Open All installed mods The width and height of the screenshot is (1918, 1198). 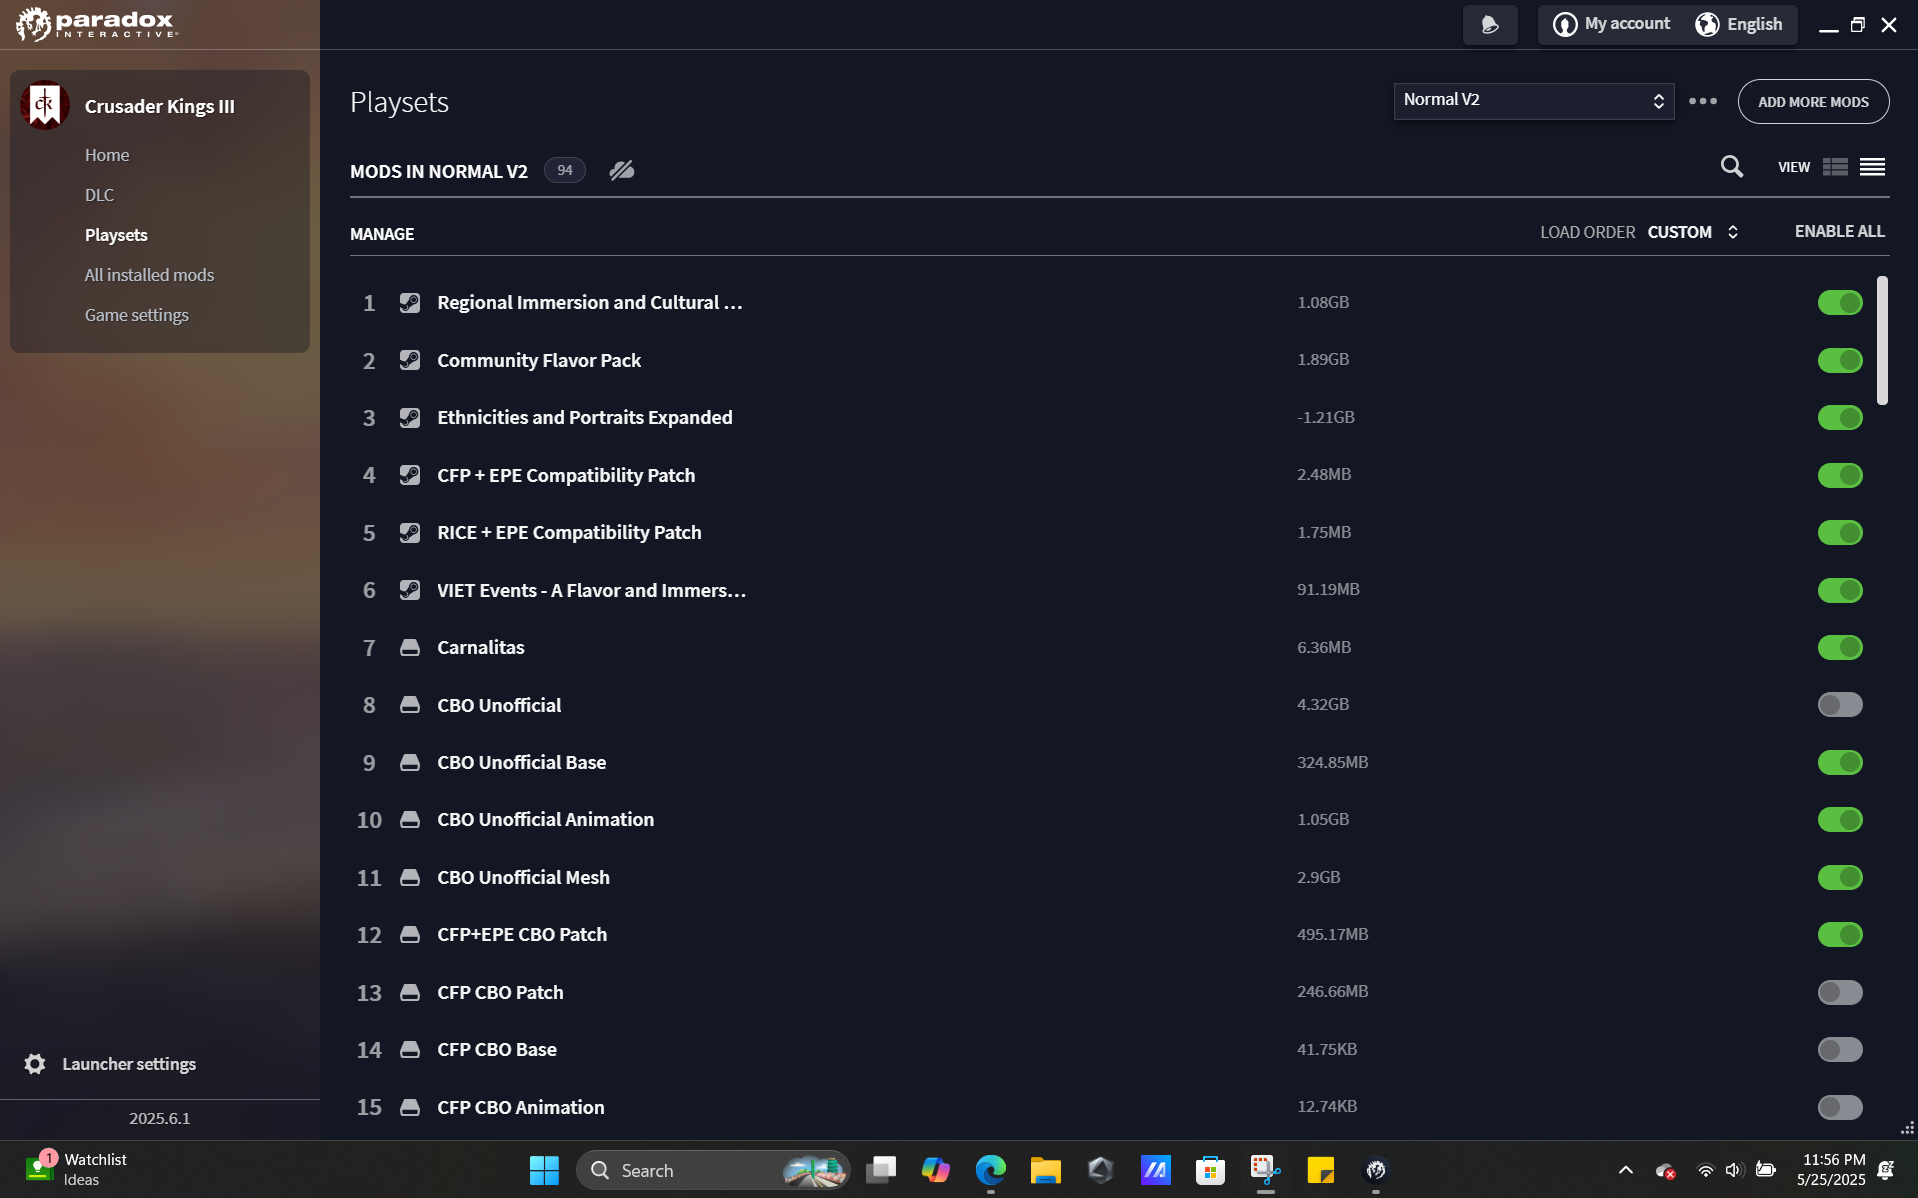tap(149, 275)
